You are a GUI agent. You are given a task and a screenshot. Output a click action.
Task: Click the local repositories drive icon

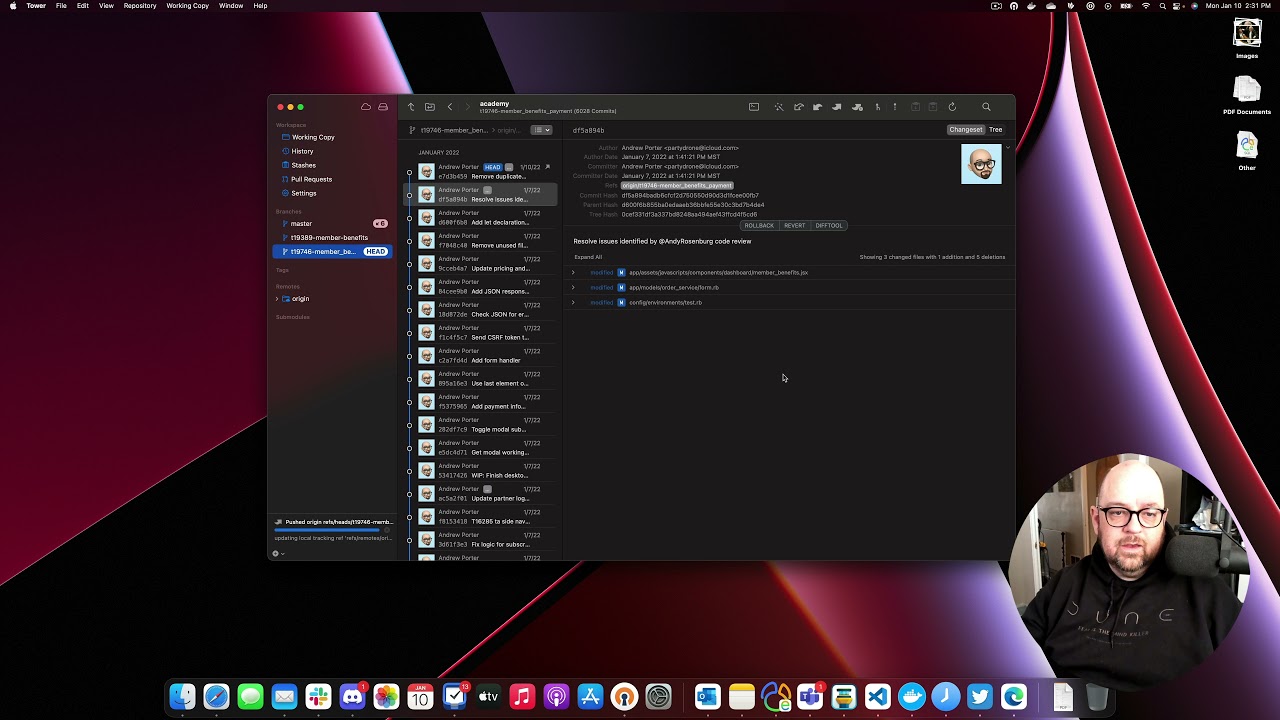pos(383,107)
